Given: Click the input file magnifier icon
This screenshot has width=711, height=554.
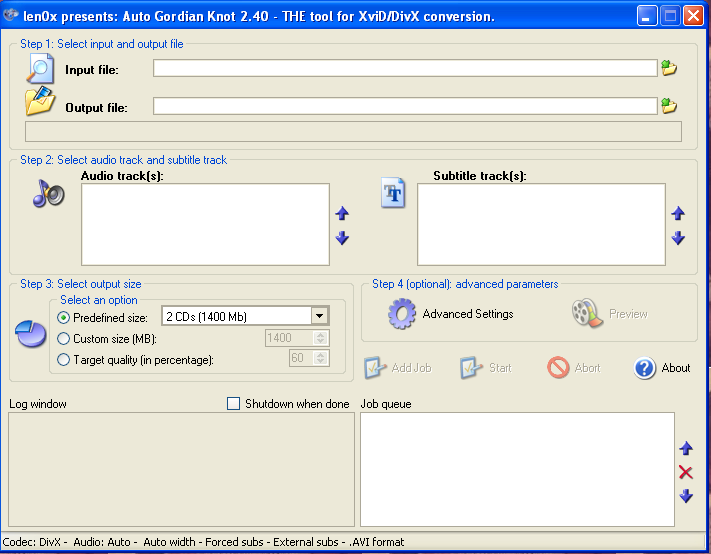Looking at the screenshot, I should 40,69.
